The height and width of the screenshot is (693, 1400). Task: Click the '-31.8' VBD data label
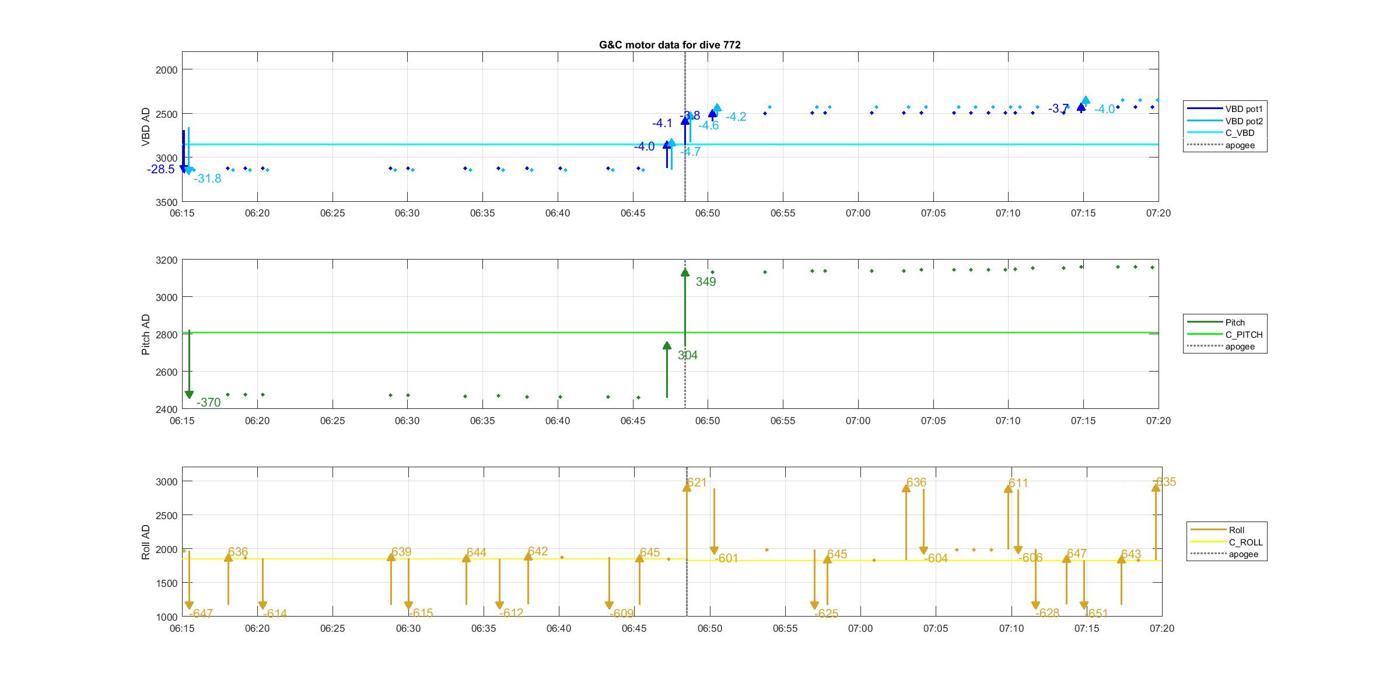pyautogui.click(x=207, y=178)
